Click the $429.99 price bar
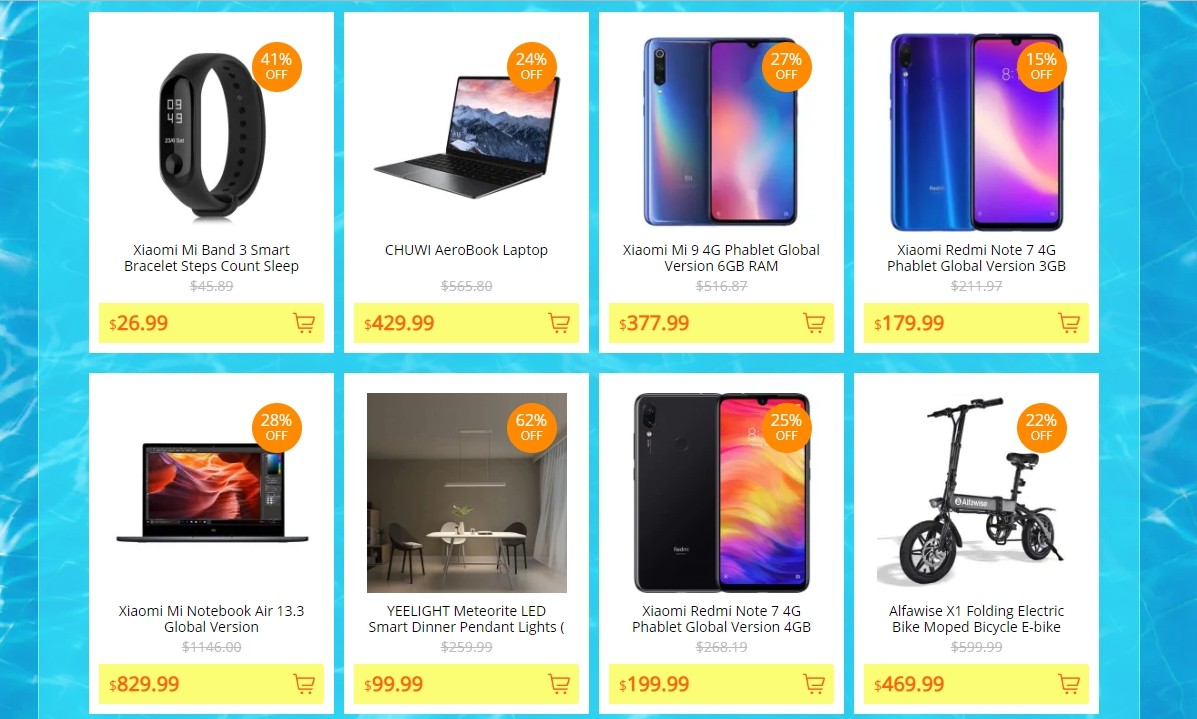 point(466,323)
